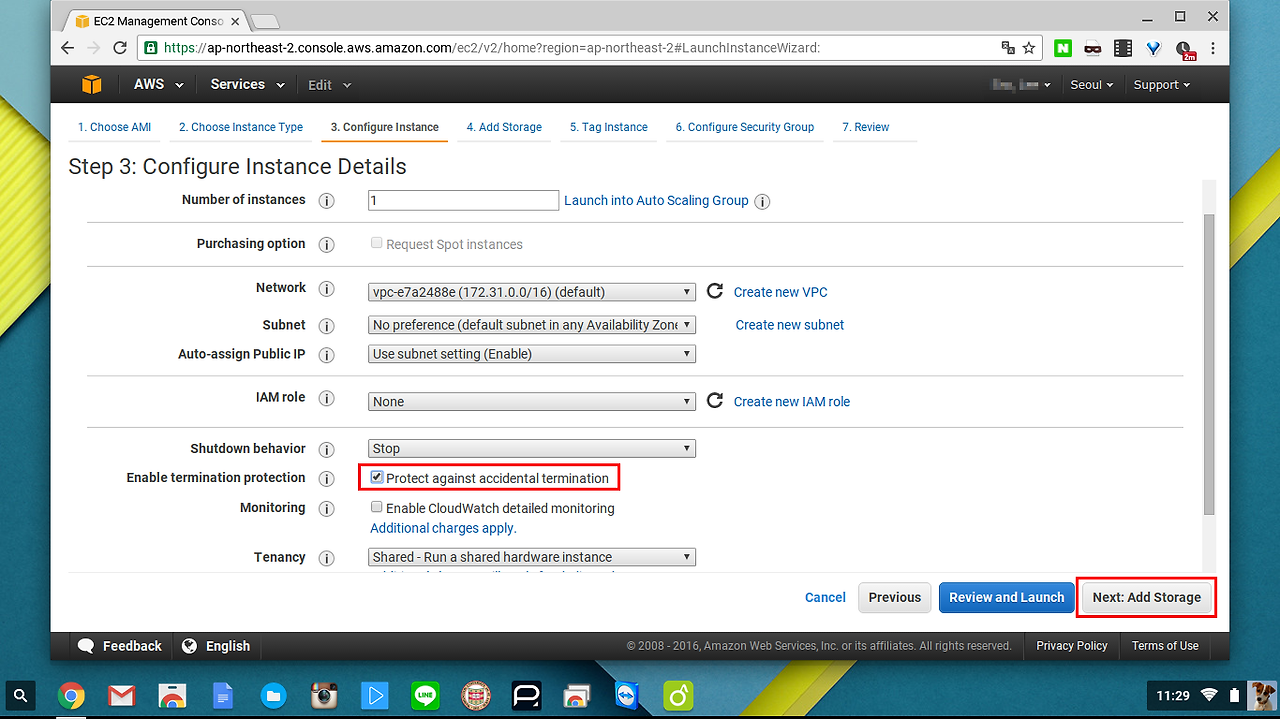Click the Number of instances input field
Screen dimensions: 1280x719
(463, 200)
